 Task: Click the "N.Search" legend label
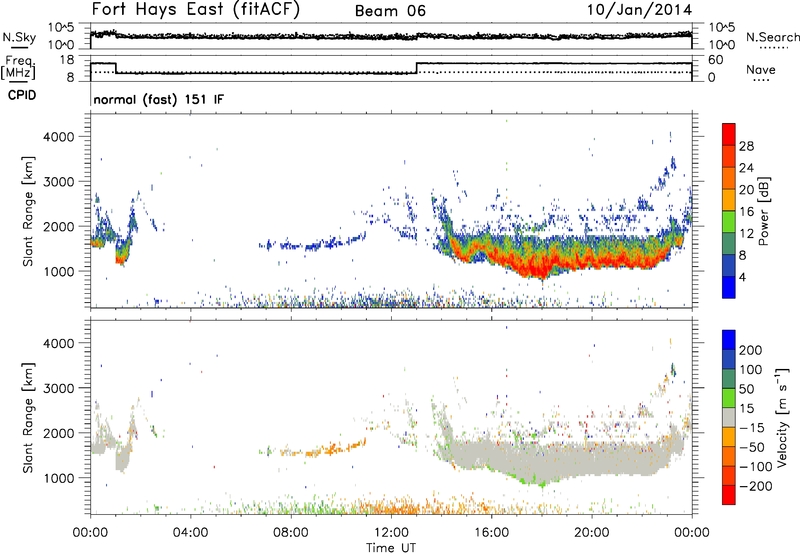click(772, 37)
